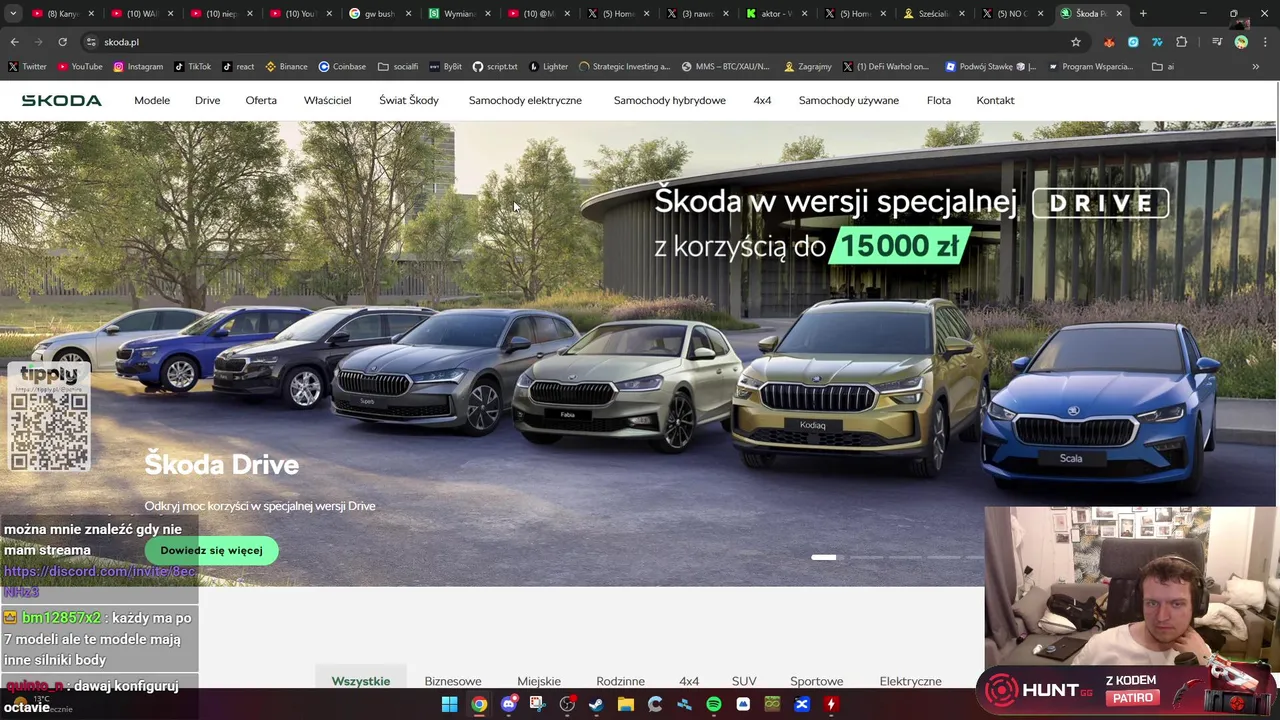The width and height of the screenshot is (1280, 720).
Task: Open the Coinbase bookmark
Action: coord(342,66)
